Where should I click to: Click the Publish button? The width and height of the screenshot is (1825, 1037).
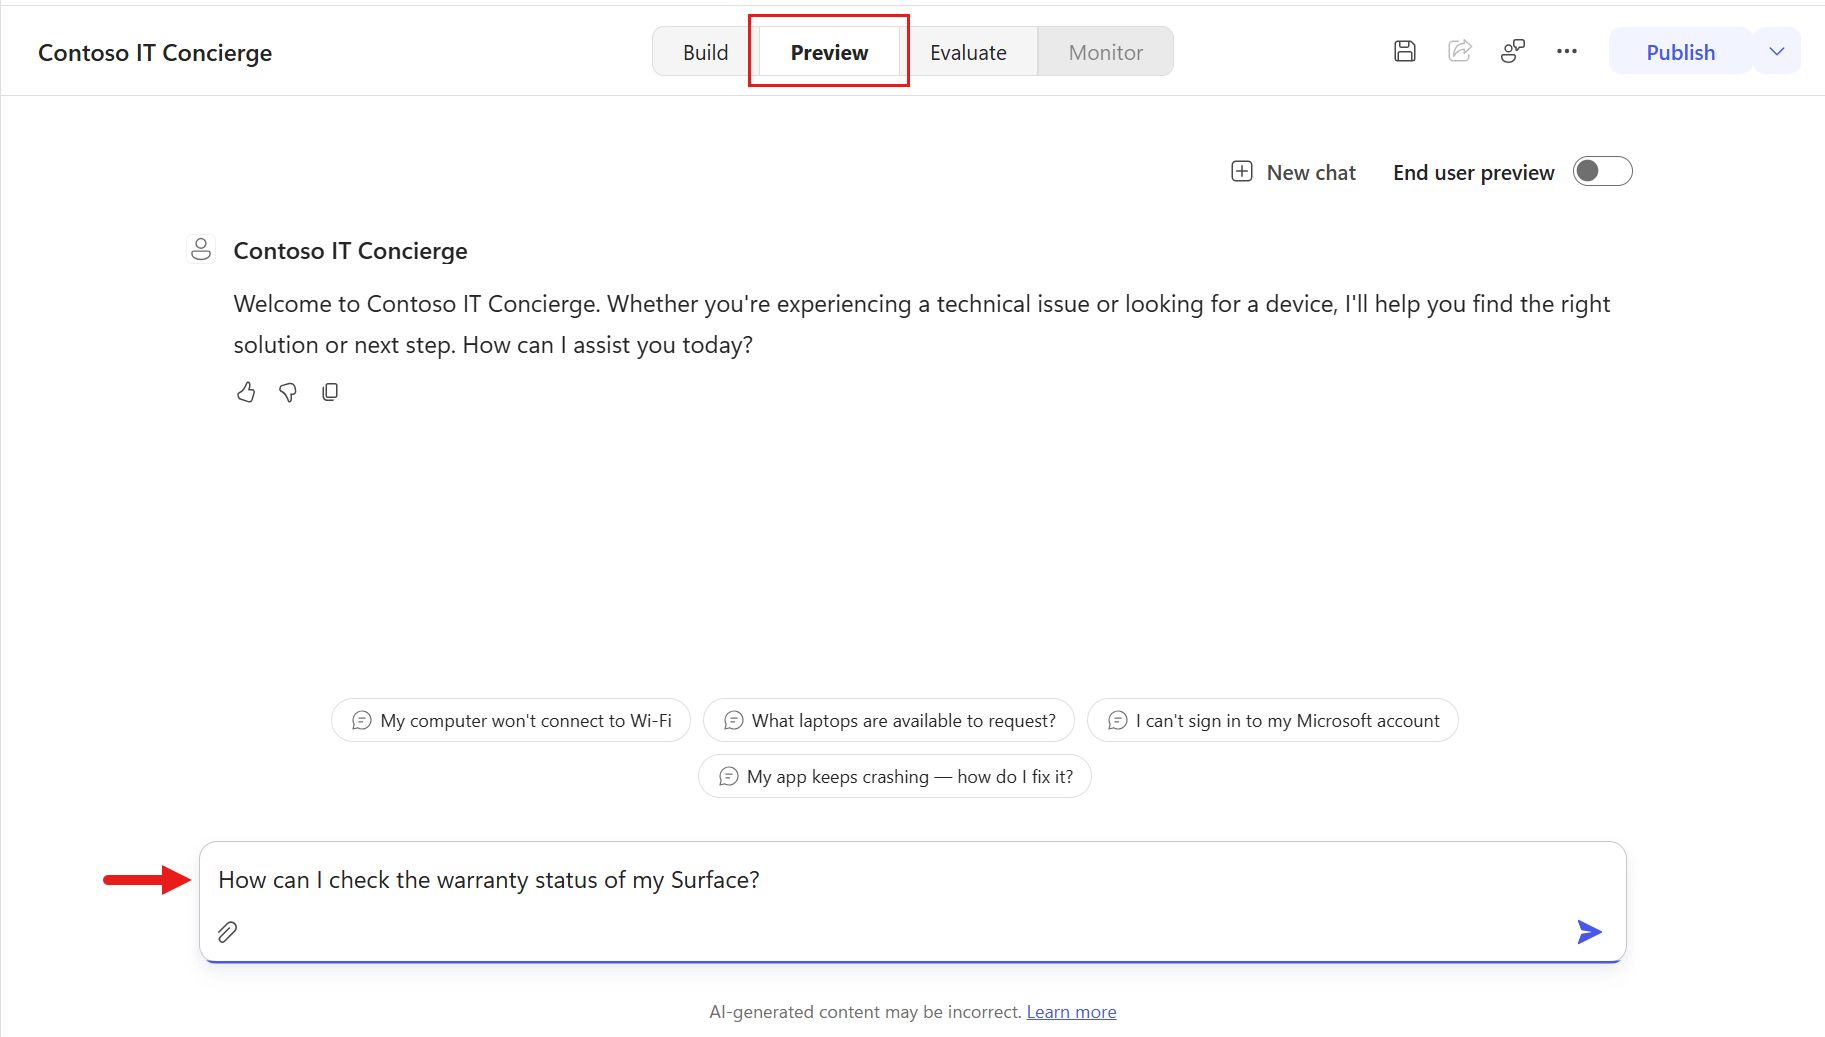1680,52
